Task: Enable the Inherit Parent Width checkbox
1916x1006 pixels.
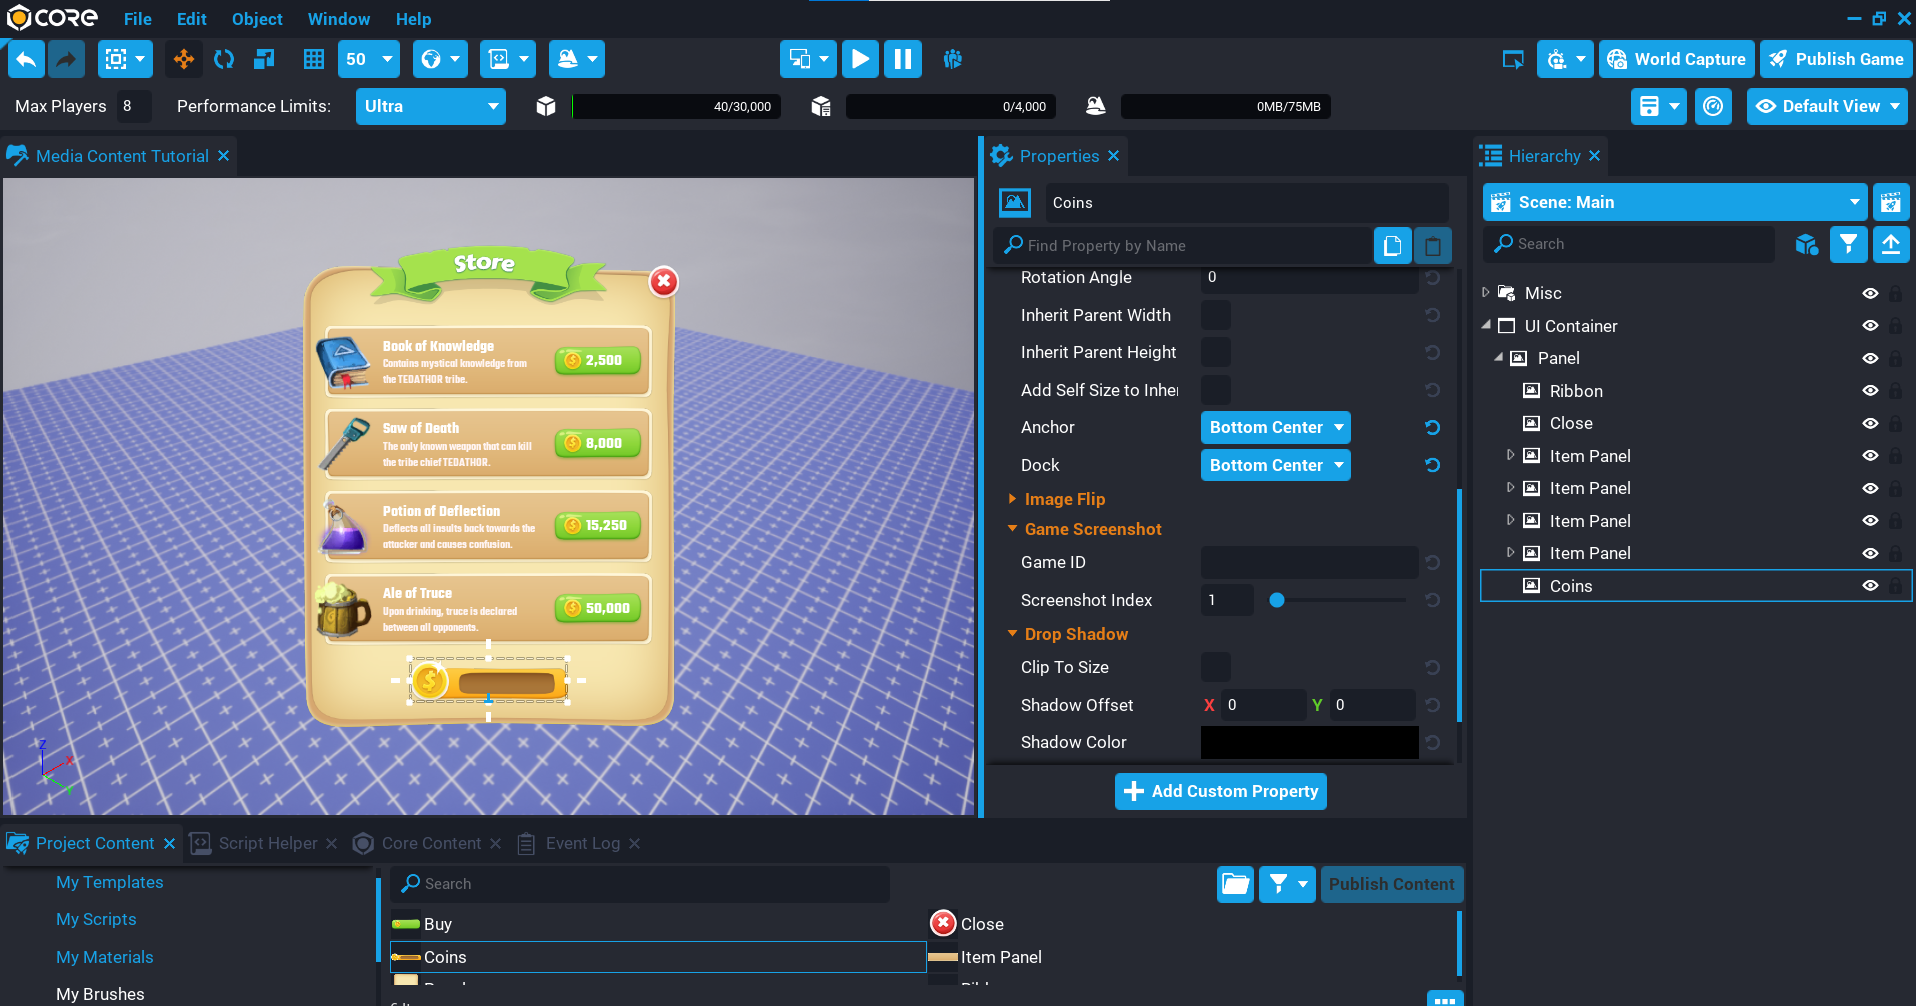Action: pyautogui.click(x=1215, y=315)
